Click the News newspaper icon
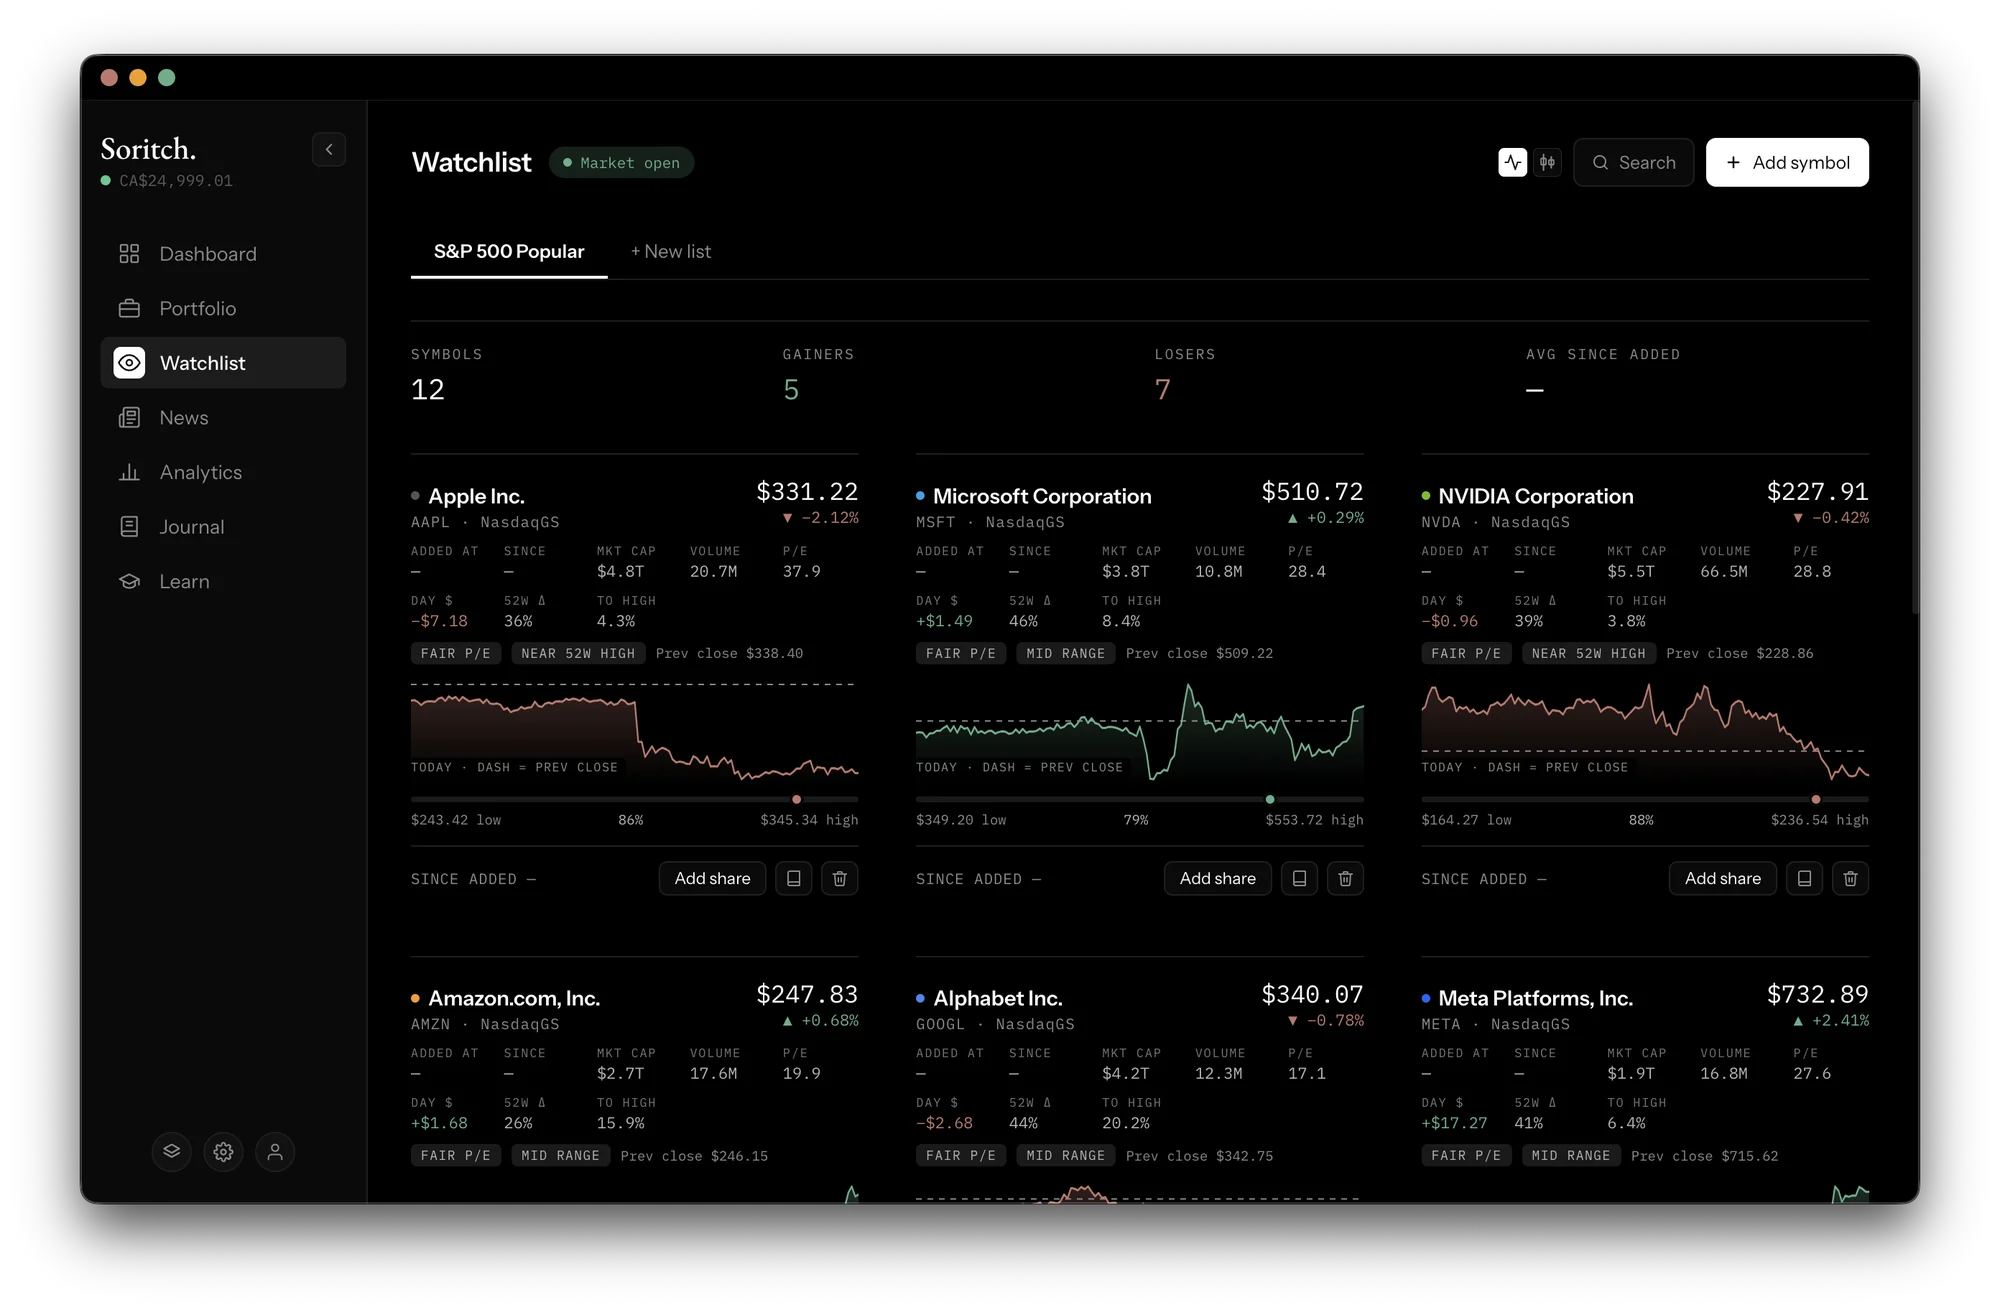 [x=129, y=418]
